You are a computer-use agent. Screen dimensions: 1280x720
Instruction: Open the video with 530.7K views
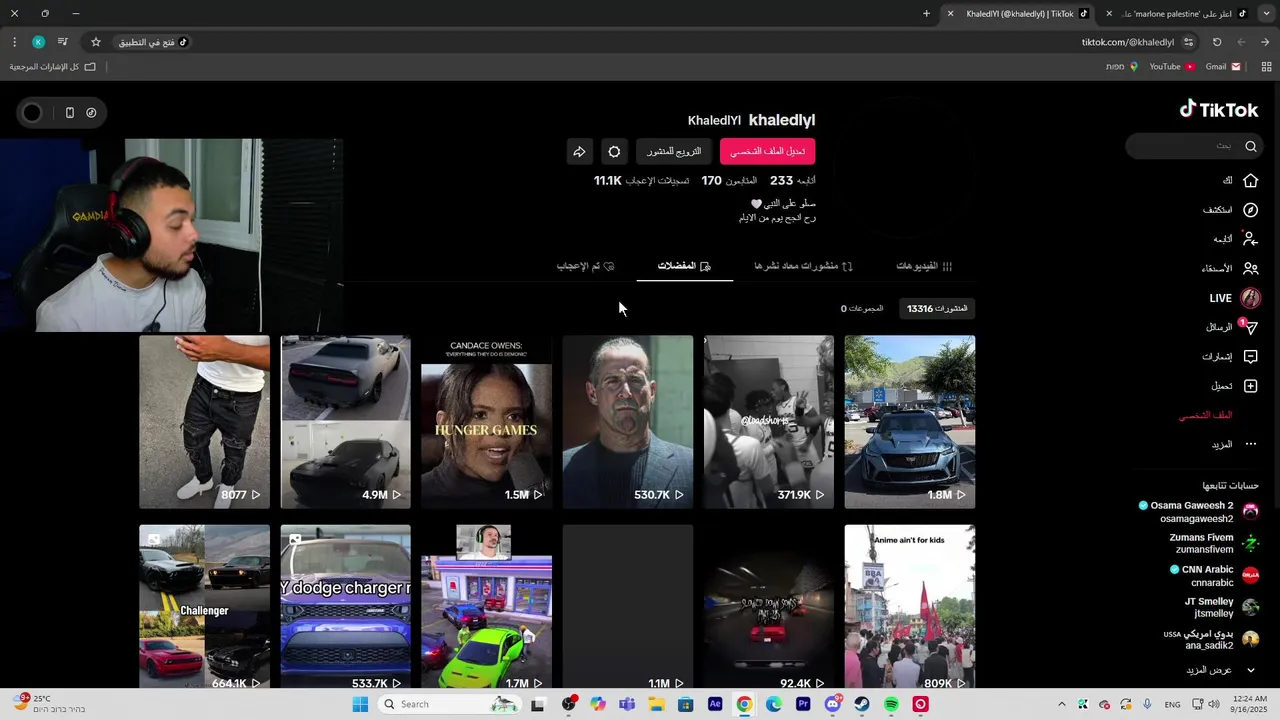[627, 422]
